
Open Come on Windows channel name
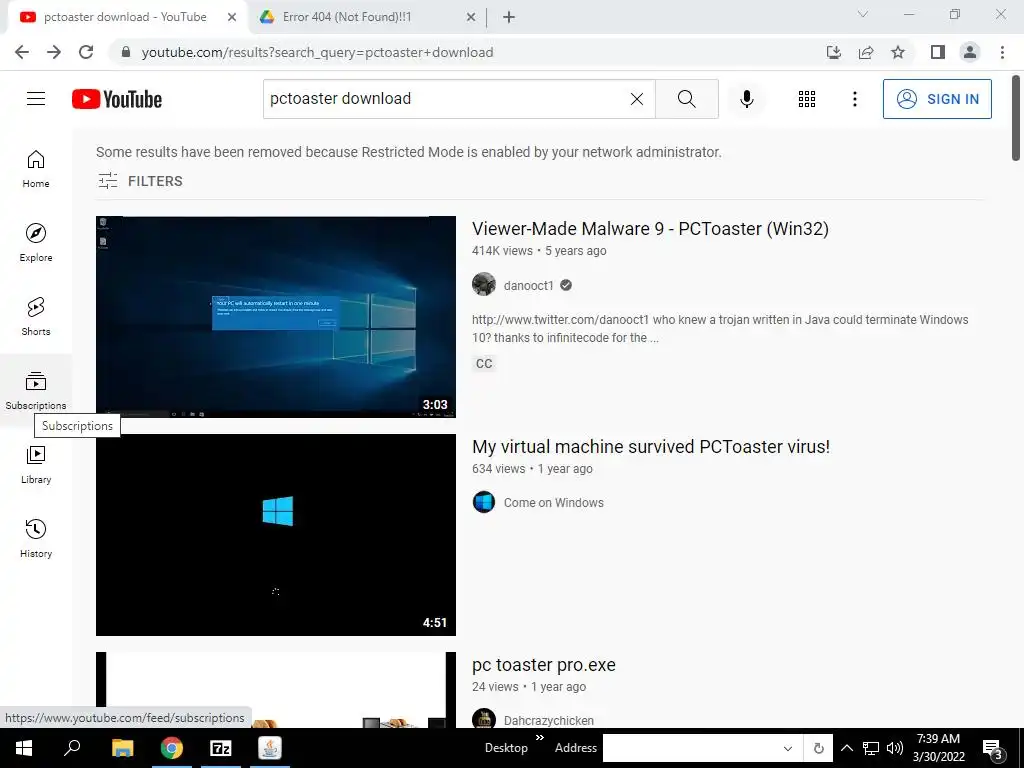pyautogui.click(x=554, y=503)
